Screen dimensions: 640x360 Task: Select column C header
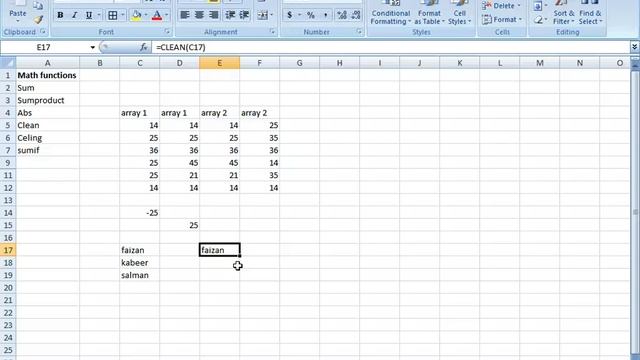[x=140, y=63]
